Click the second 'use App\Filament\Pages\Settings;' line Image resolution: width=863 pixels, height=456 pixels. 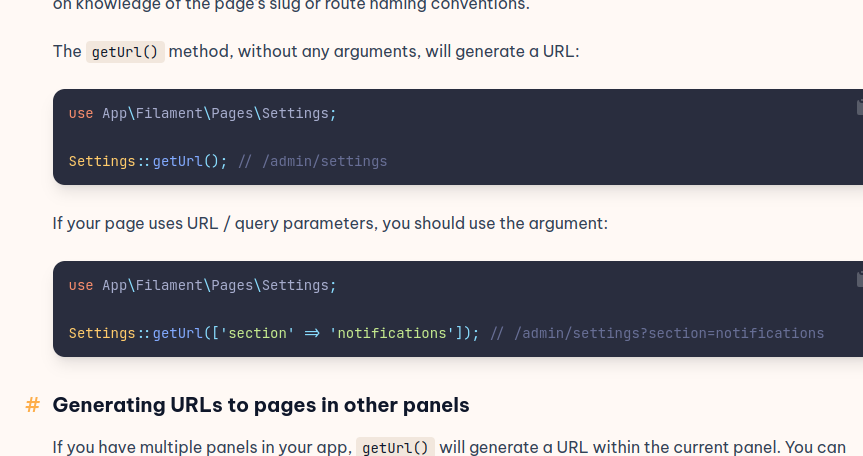point(203,285)
